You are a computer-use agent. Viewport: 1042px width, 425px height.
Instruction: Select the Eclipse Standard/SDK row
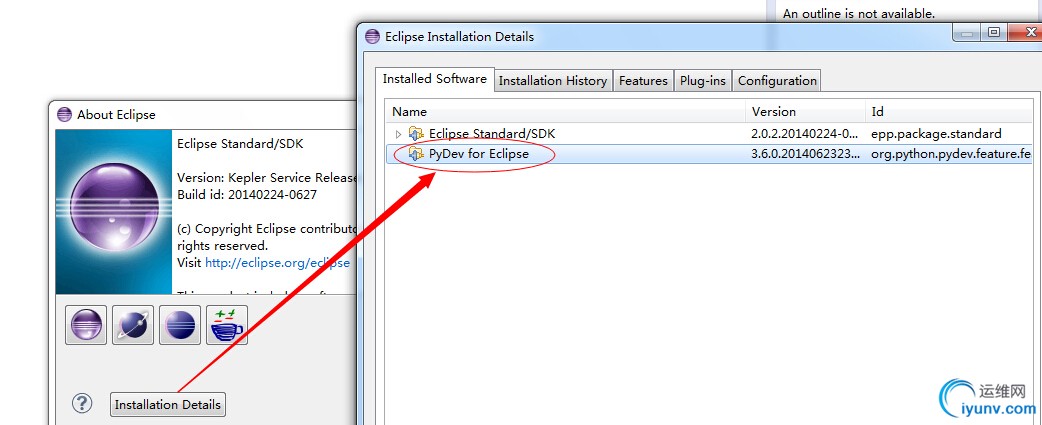710,134
